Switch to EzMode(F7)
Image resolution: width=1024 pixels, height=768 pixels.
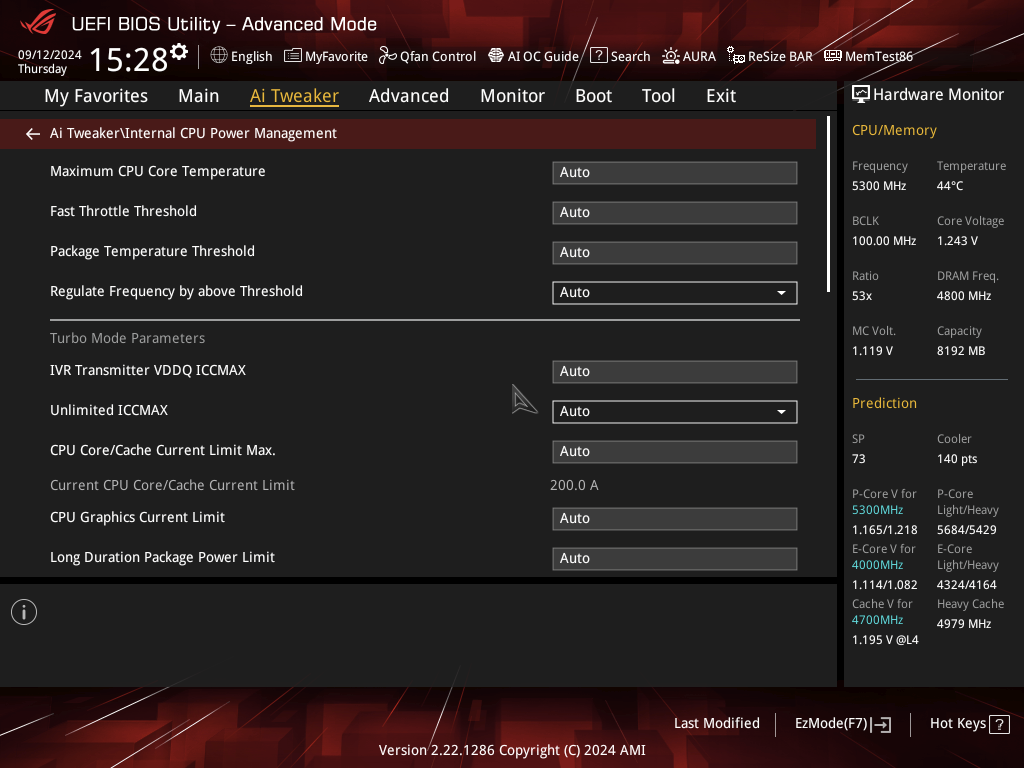coord(843,724)
